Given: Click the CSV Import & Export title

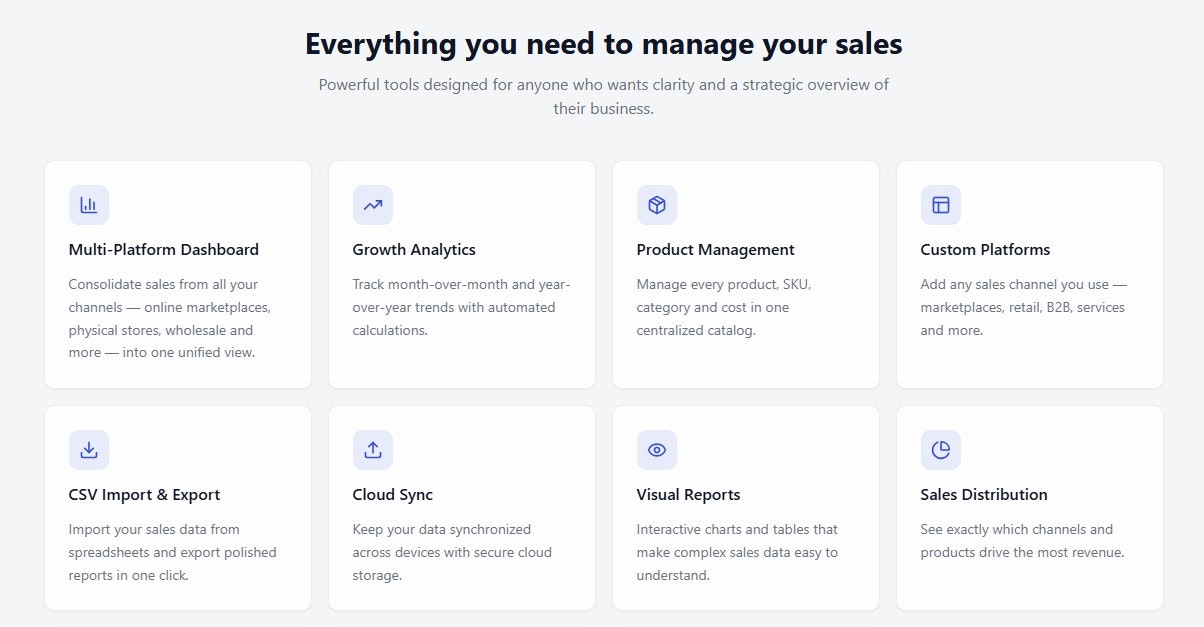Looking at the screenshot, I should point(143,494).
